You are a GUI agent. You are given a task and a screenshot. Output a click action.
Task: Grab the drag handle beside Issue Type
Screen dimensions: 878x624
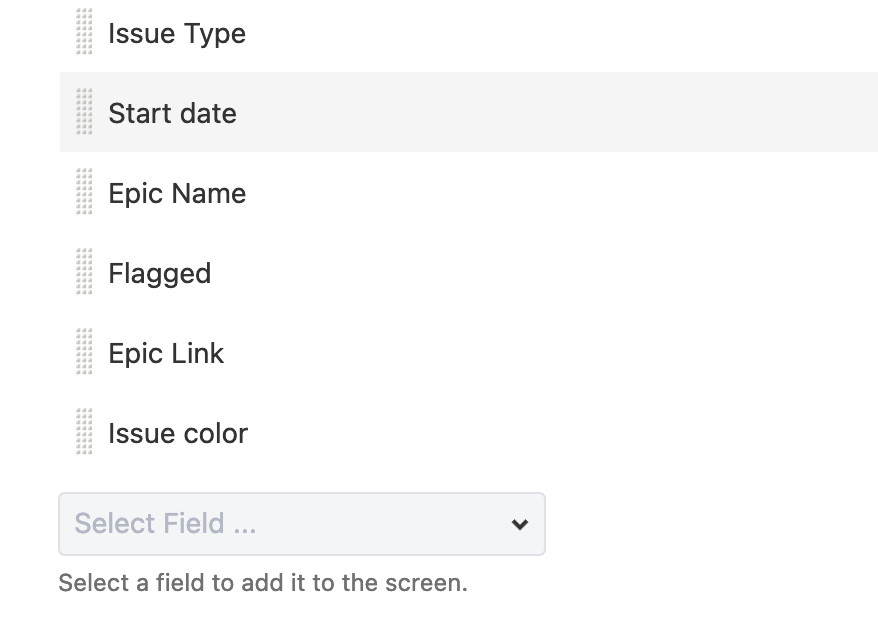(84, 32)
